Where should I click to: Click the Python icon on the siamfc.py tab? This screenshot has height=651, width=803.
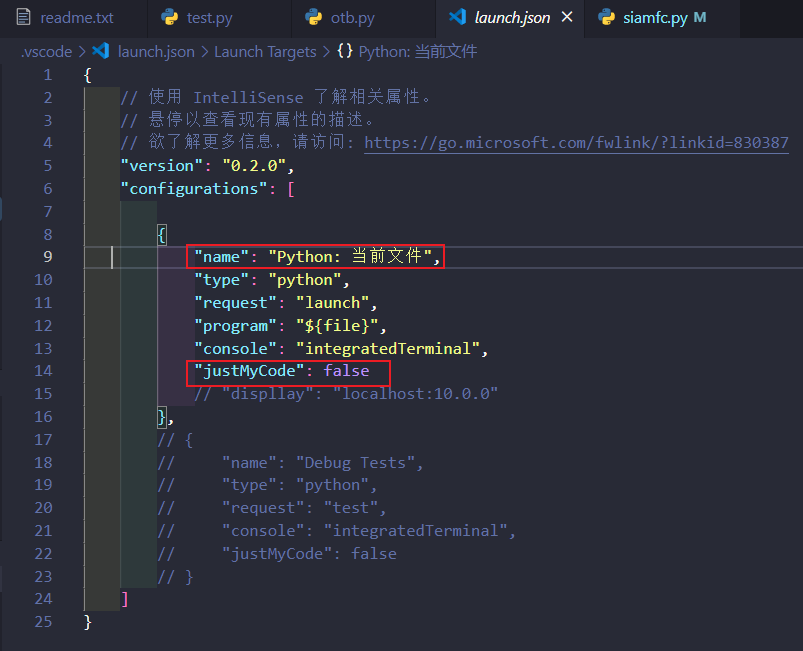607,17
